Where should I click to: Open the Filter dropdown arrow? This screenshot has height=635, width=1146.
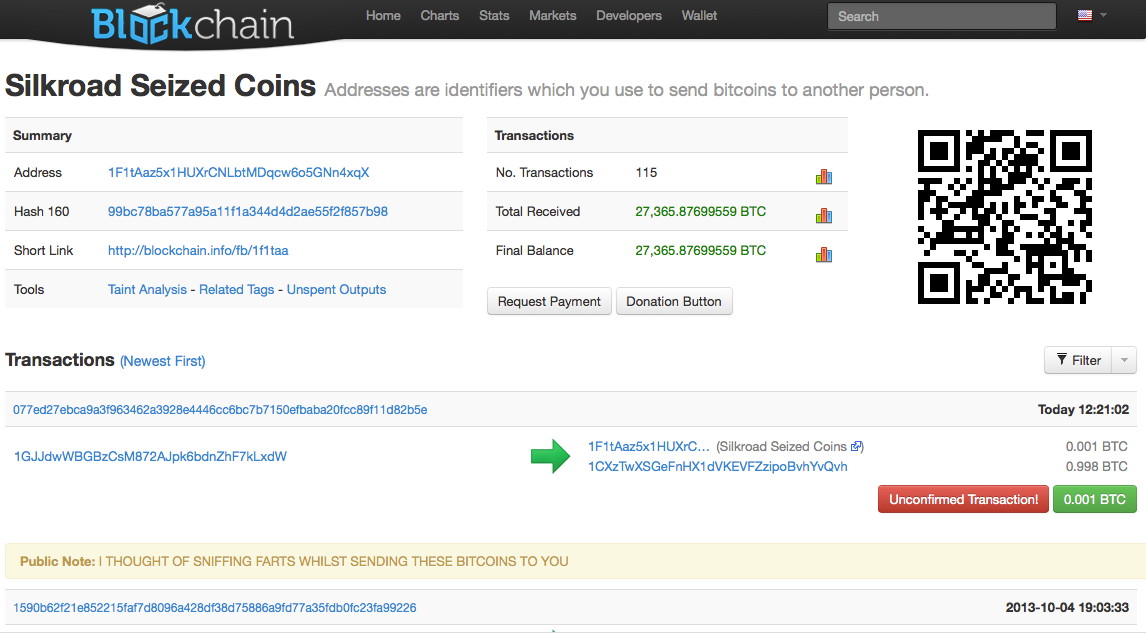point(1123,360)
